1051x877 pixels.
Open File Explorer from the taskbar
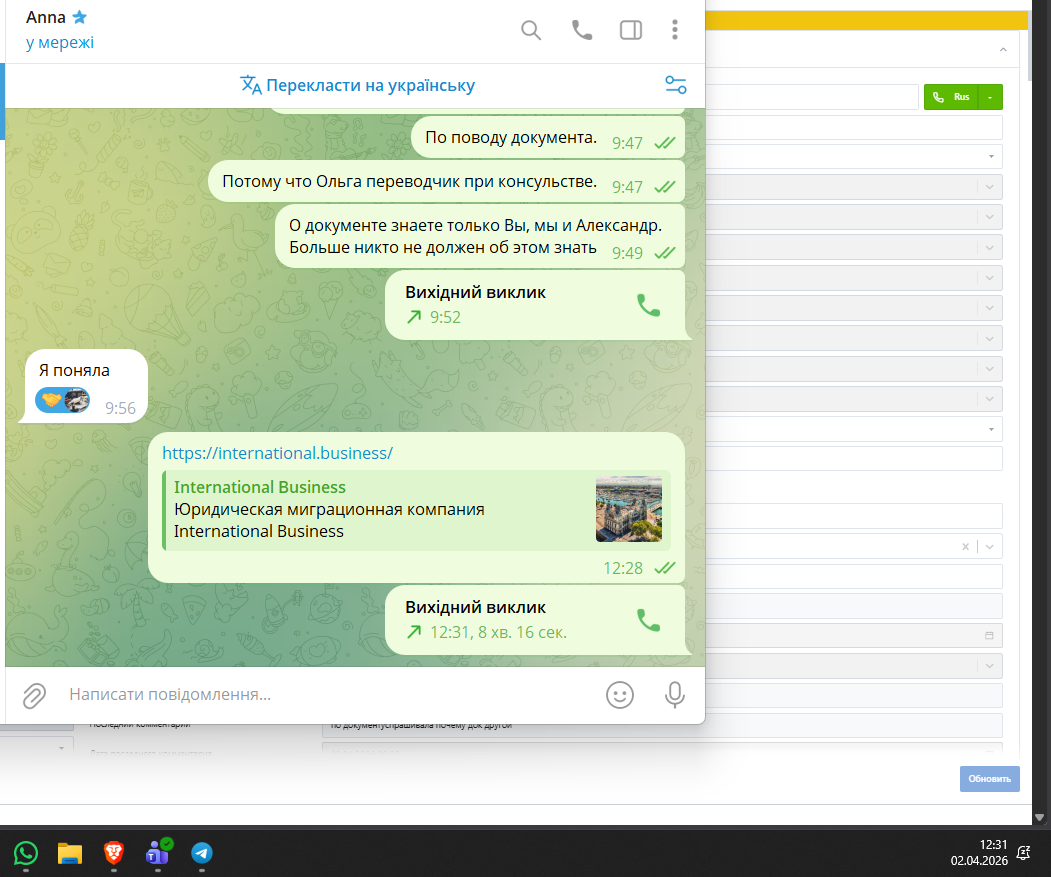pyautogui.click(x=70, y=854)
